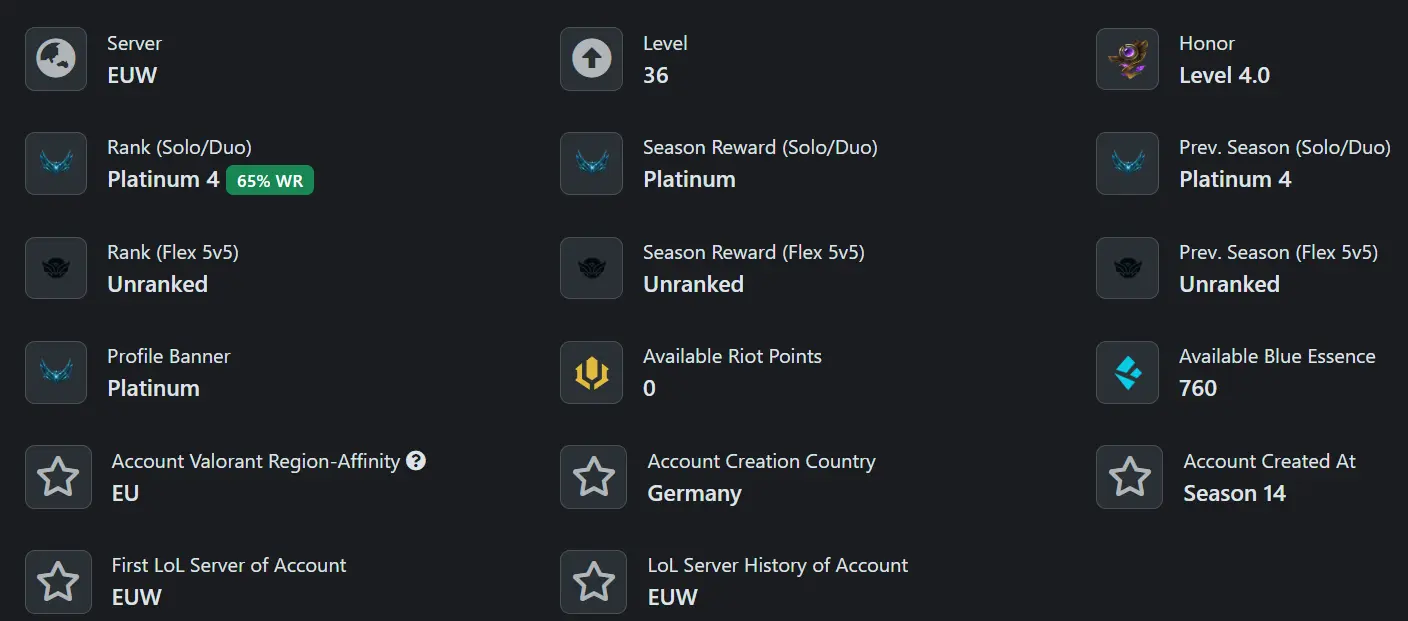Click the Account Creation Country value Germany

click(x=694, y=494)
